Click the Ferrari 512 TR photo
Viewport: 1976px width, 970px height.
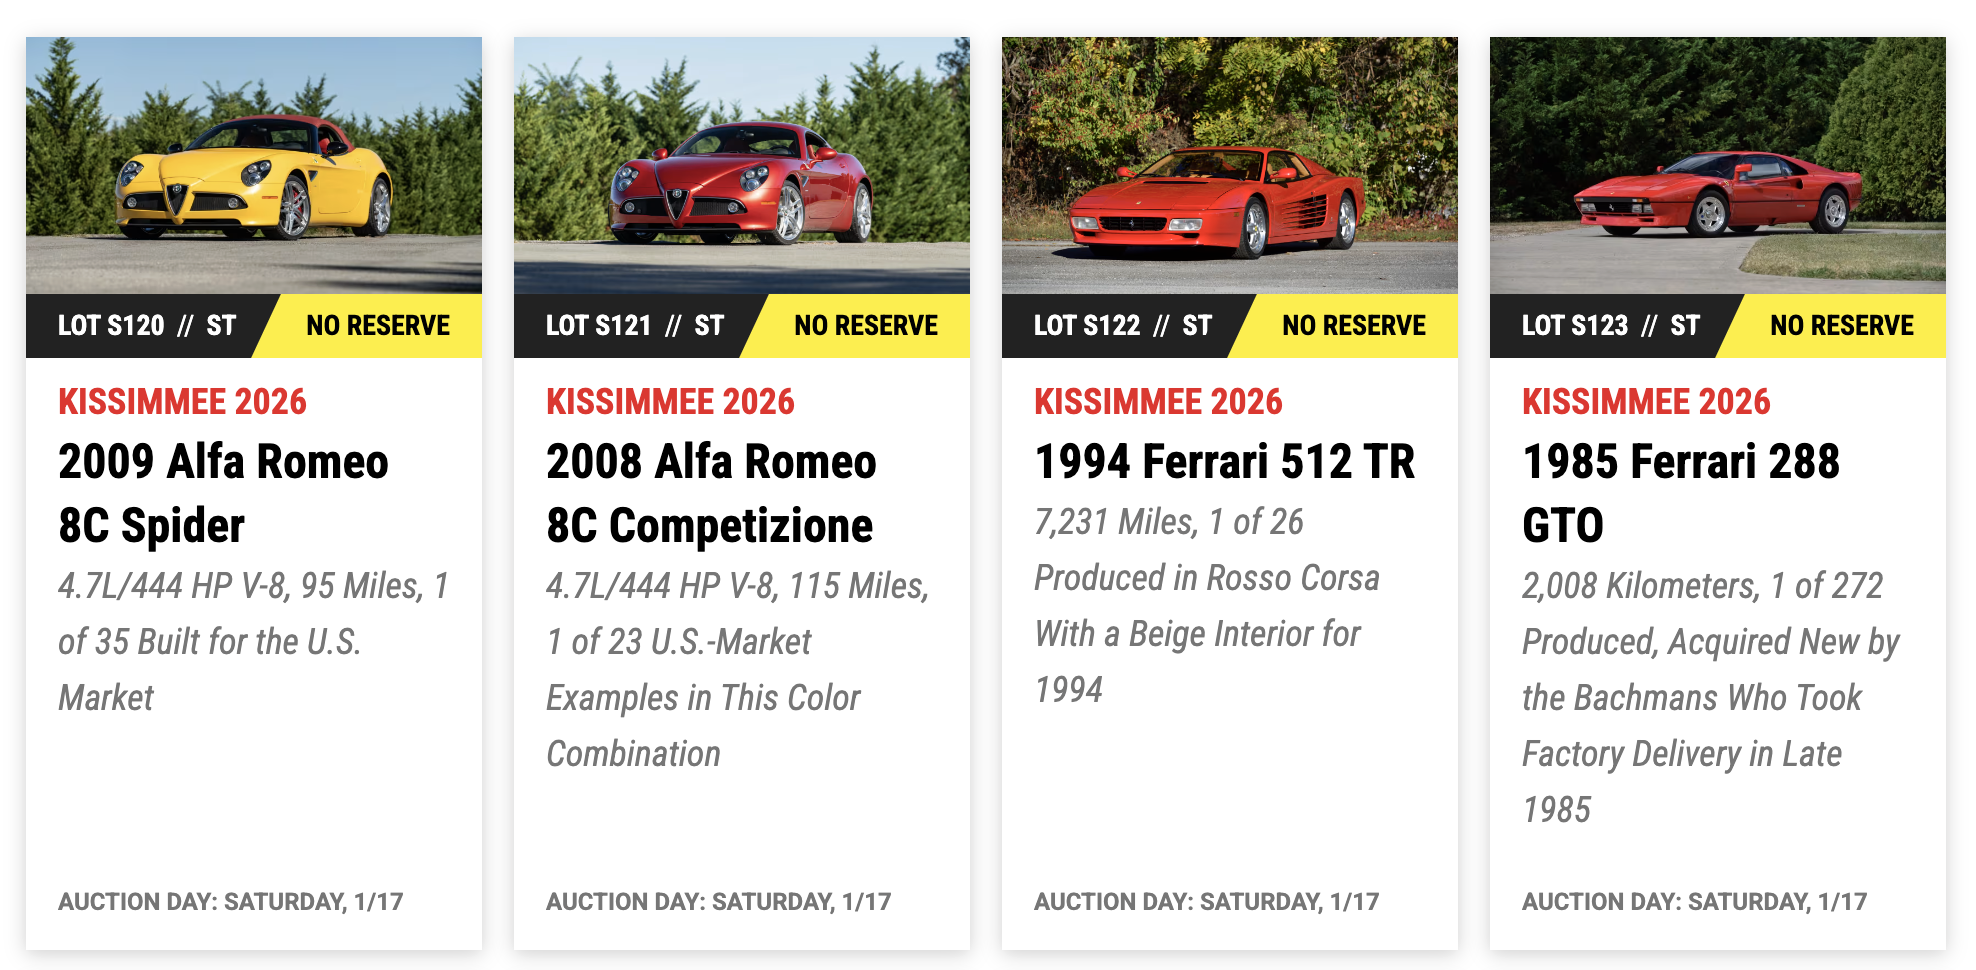pyautogui.click(x=1227, y=165)
